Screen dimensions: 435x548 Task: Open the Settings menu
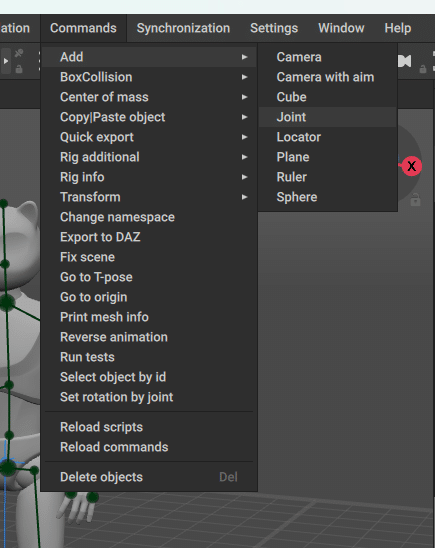click(274, 28)
